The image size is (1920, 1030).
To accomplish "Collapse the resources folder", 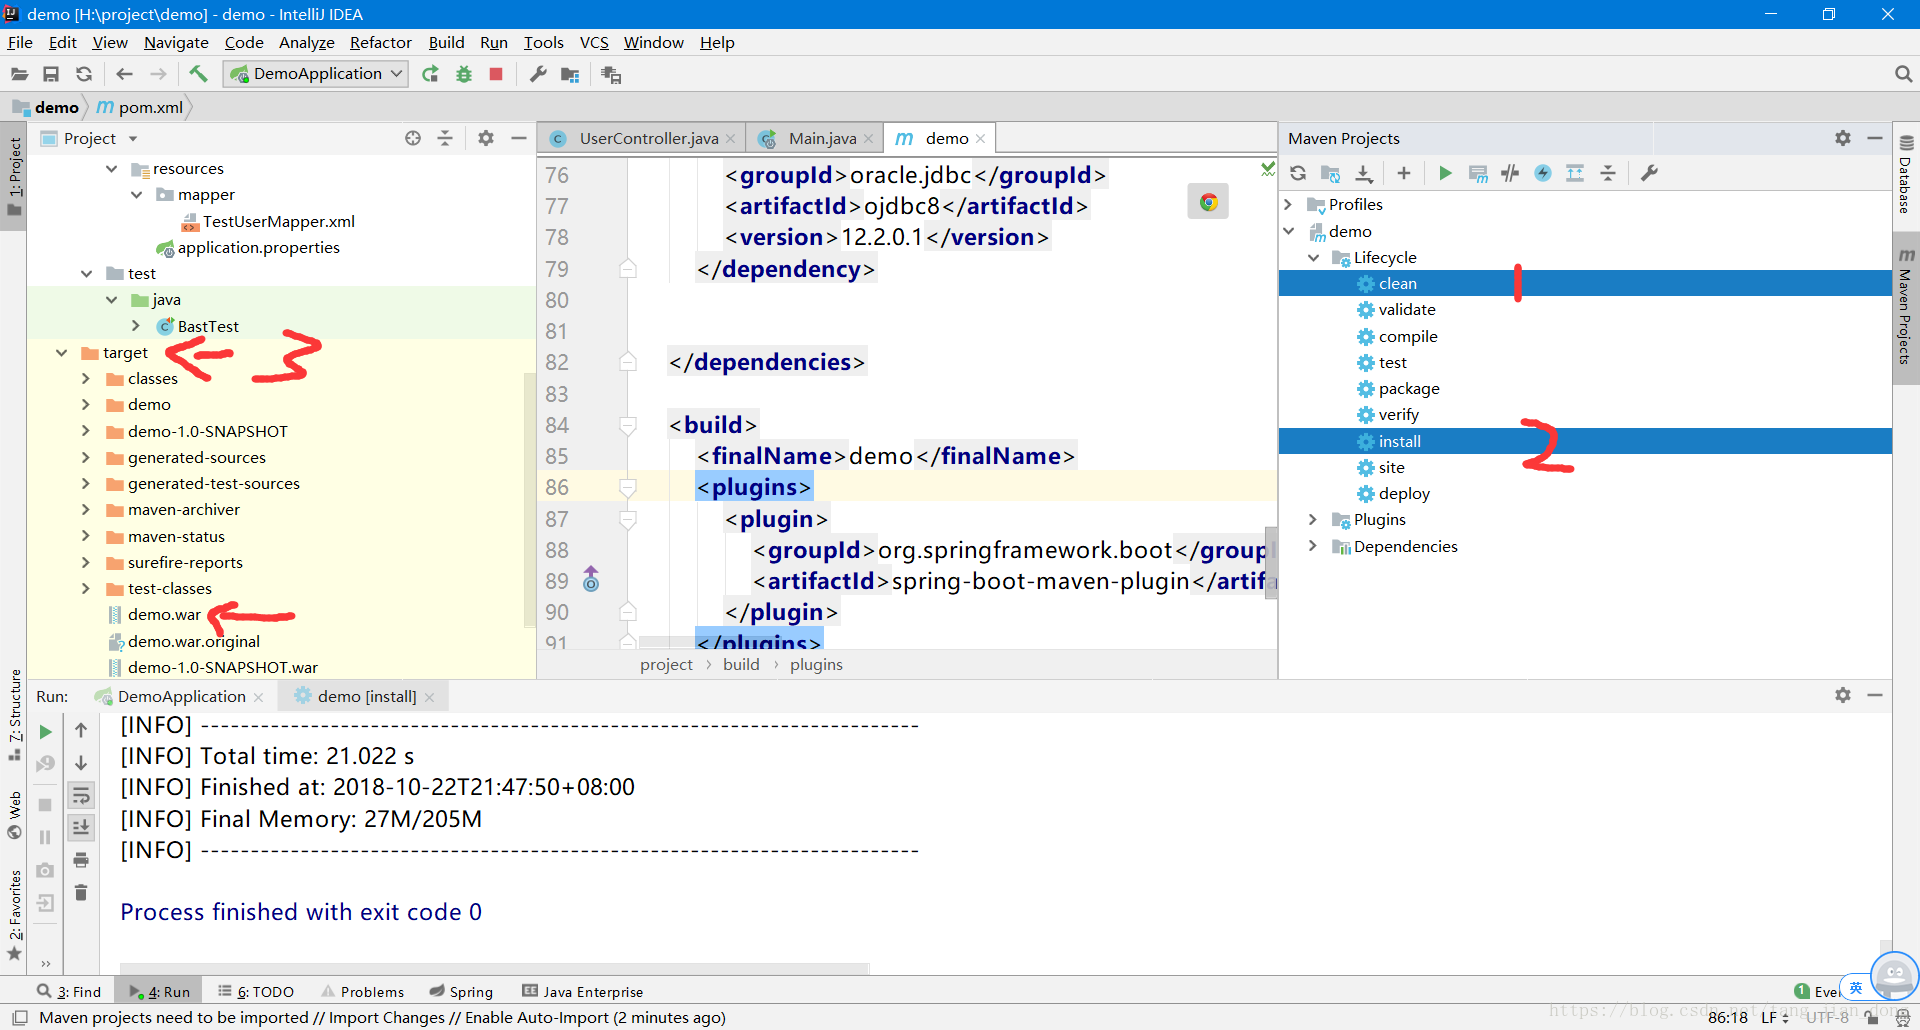I will click(x=111, y=169).
